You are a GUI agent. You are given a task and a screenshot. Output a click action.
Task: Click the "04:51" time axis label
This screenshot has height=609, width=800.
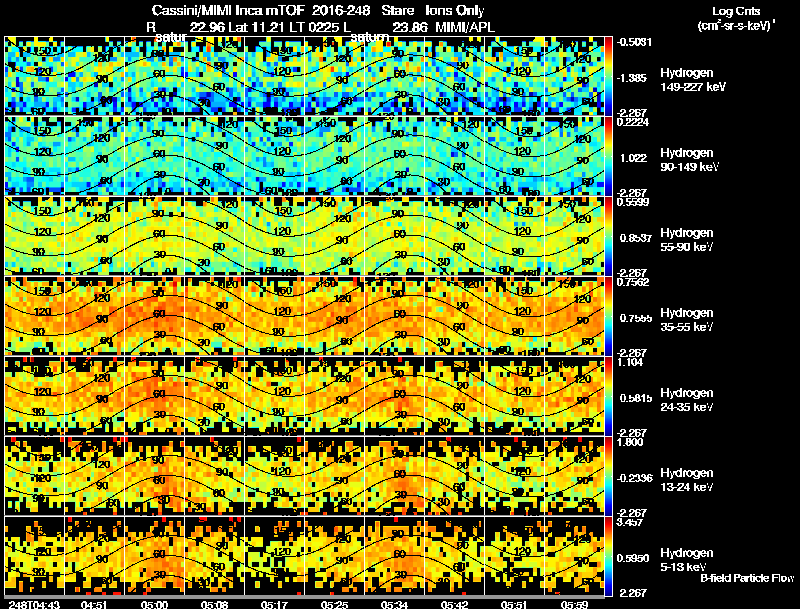(x=94, y=605)
